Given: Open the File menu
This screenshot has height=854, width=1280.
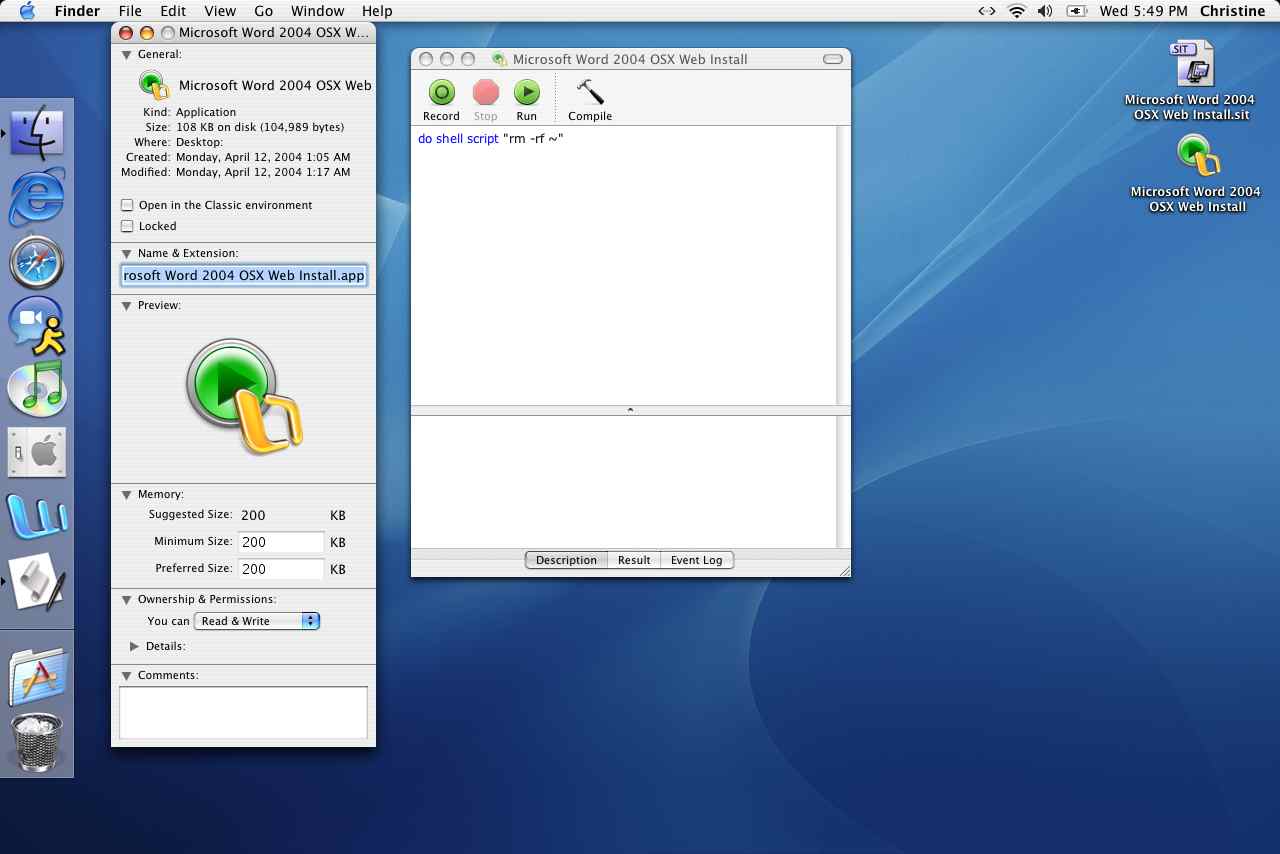Looking at the screenshot, I should coord(130,11).
